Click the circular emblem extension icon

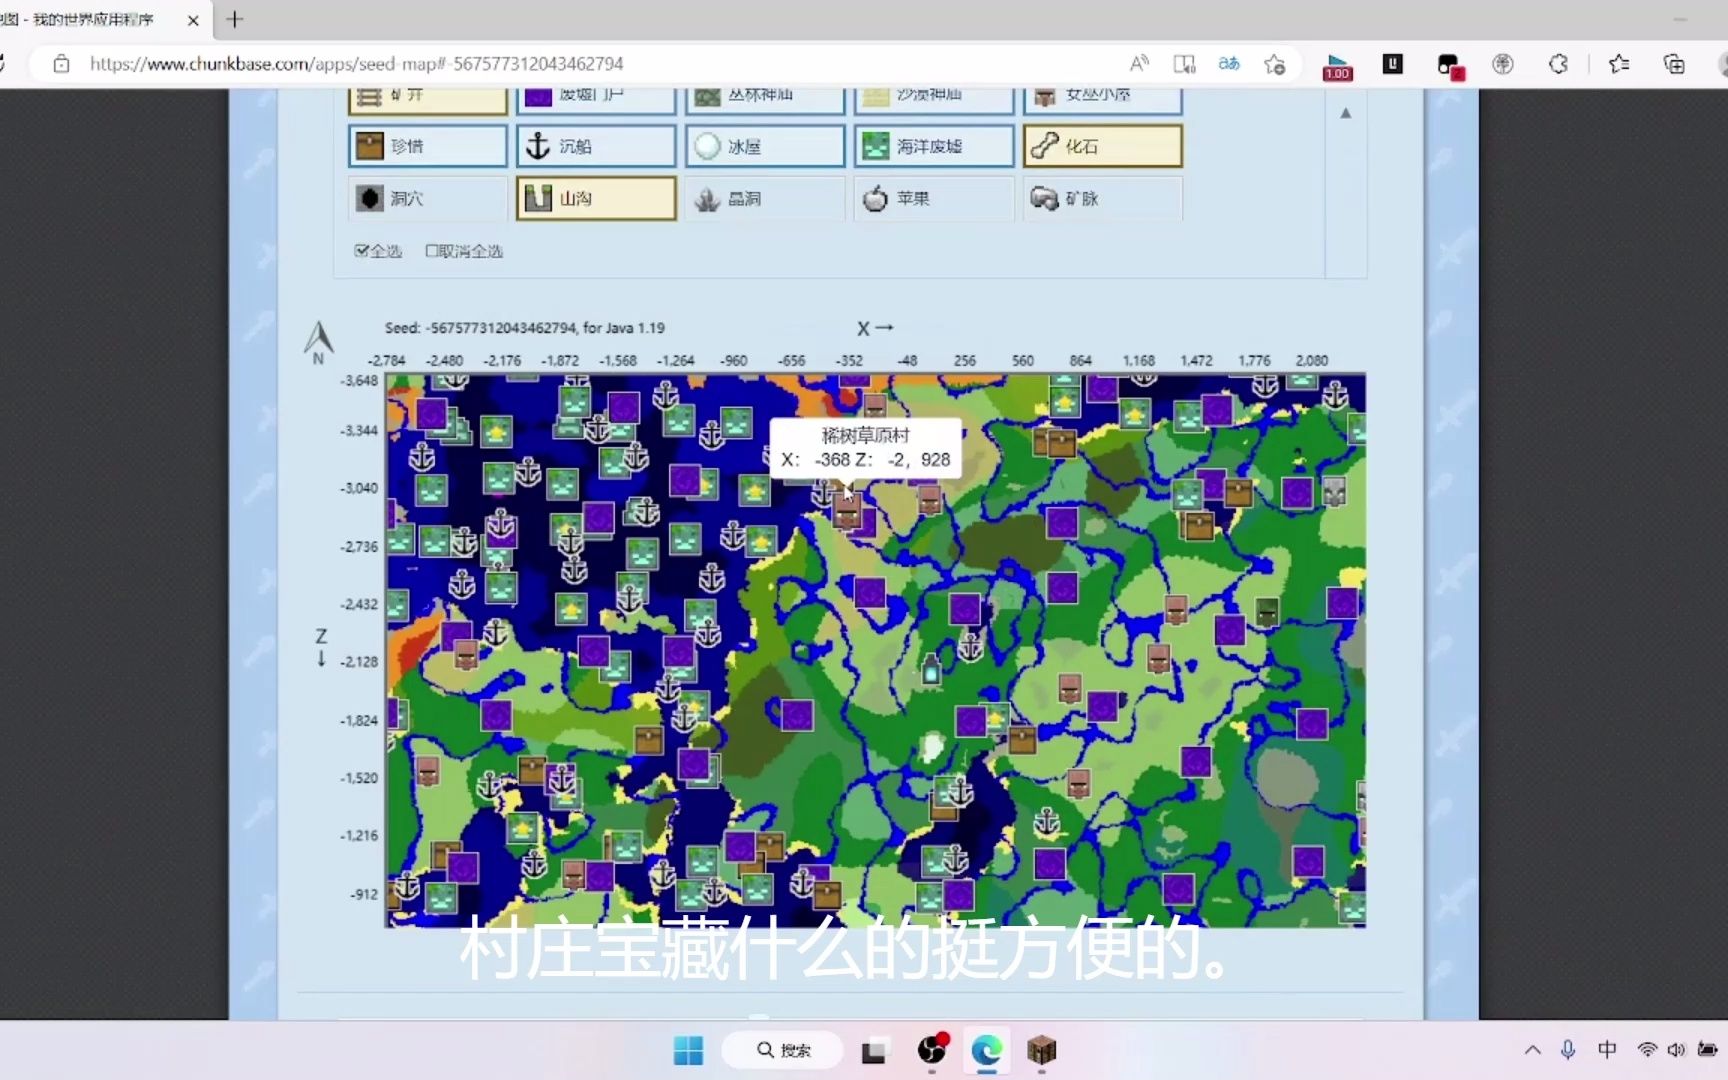click(x=1503, y=64)
